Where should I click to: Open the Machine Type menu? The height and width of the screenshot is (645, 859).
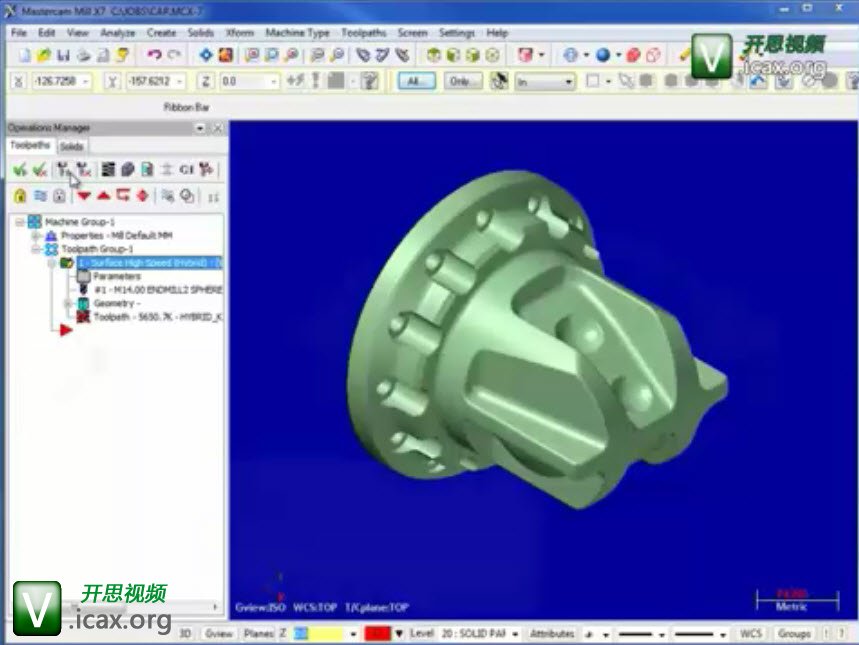(x=297, y=33)
